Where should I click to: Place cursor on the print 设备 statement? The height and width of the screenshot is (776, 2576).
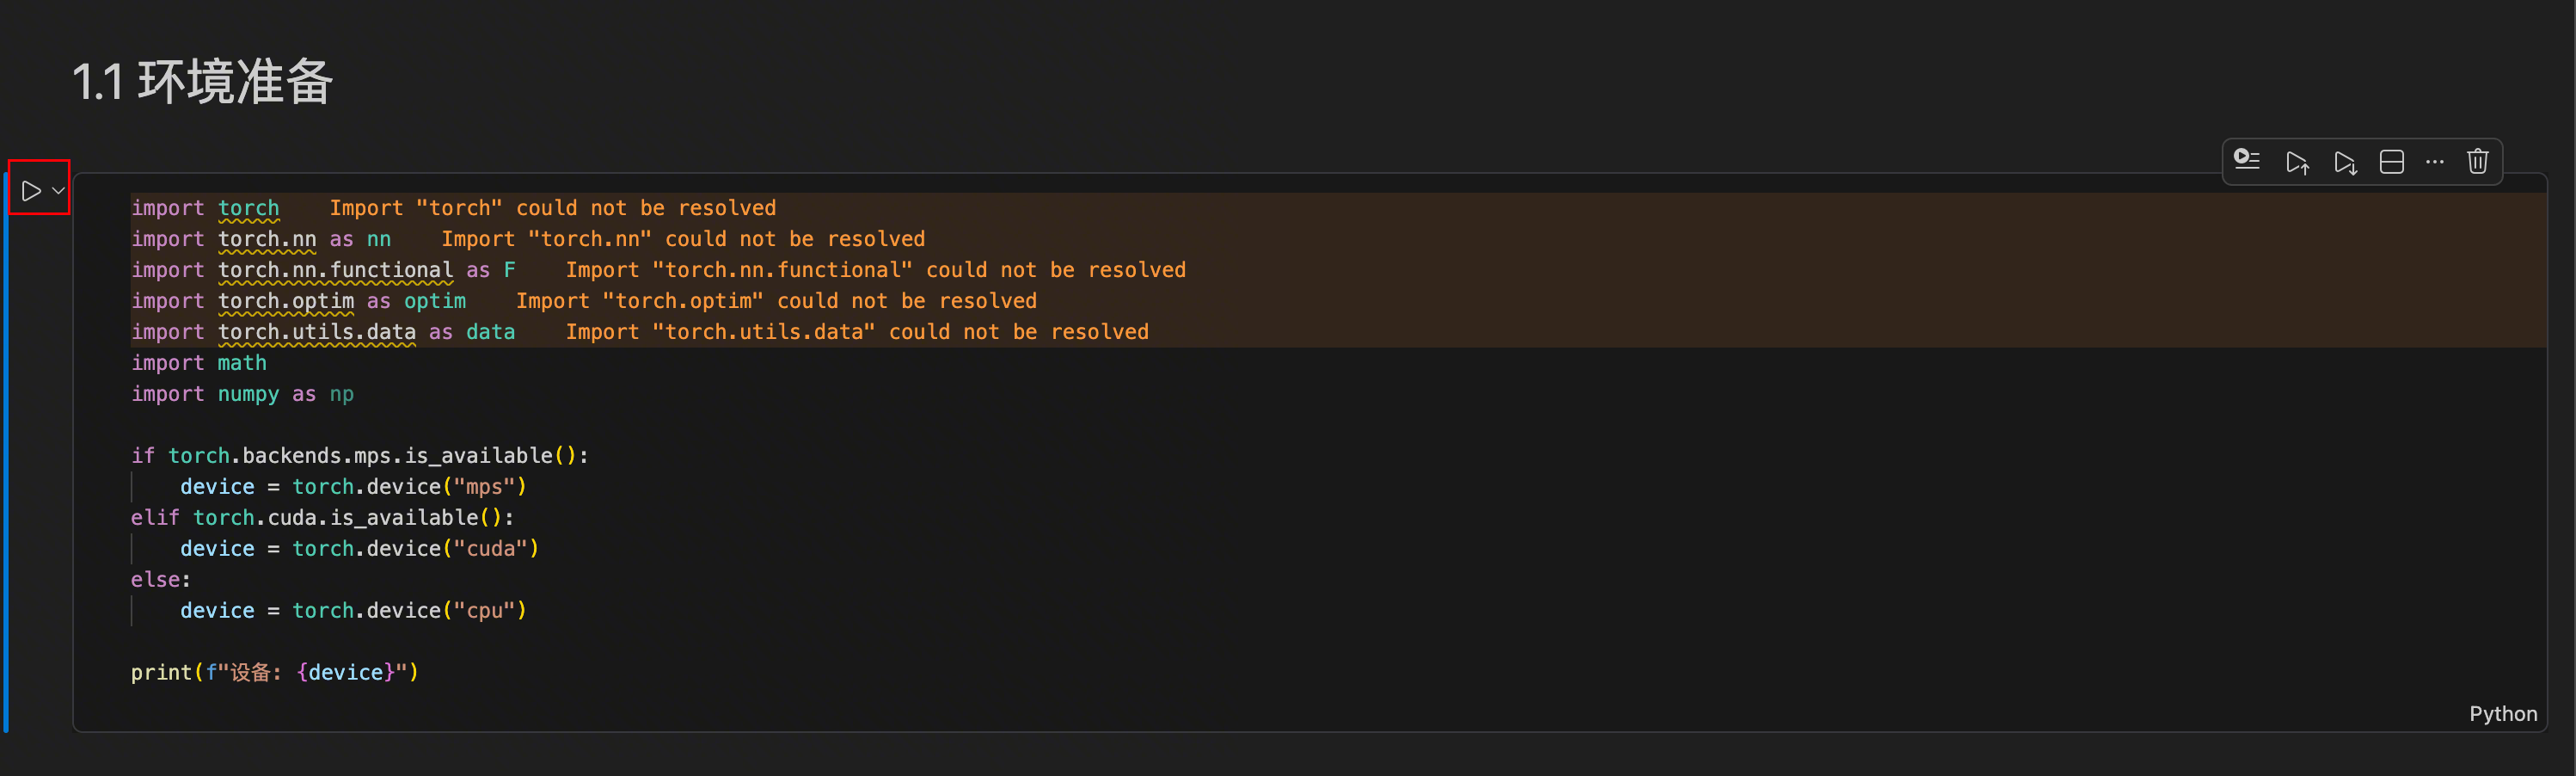point(274,673)
